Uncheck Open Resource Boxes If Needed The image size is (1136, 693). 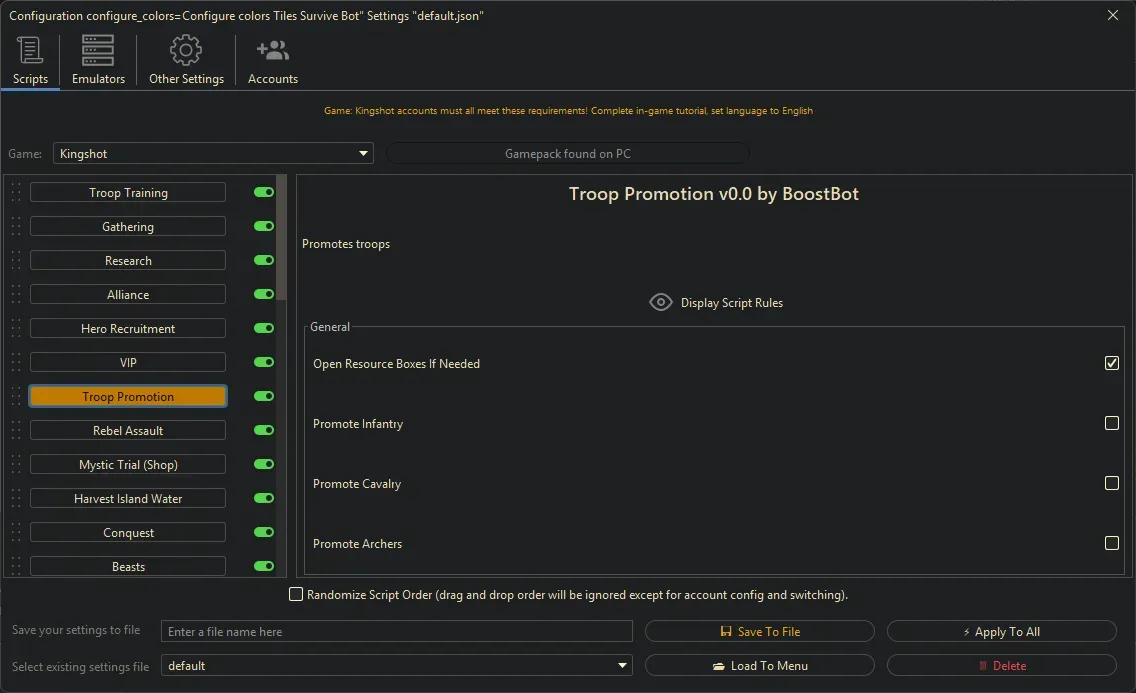click(x=1111, y=364)
